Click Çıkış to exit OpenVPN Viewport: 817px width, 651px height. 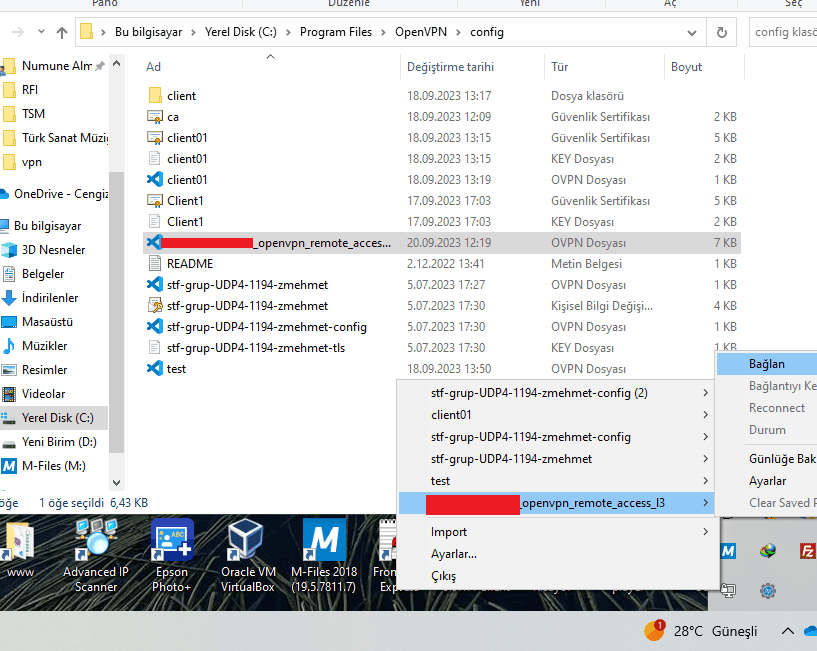click(443, 576)
